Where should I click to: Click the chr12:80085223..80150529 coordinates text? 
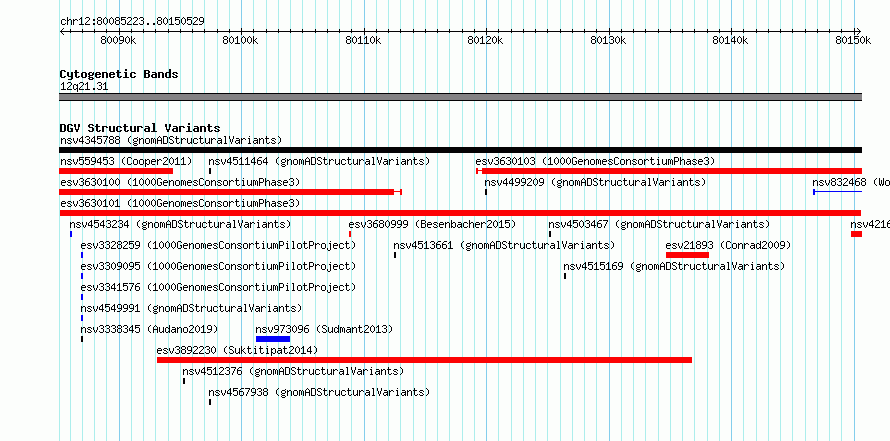coord(132,22)
